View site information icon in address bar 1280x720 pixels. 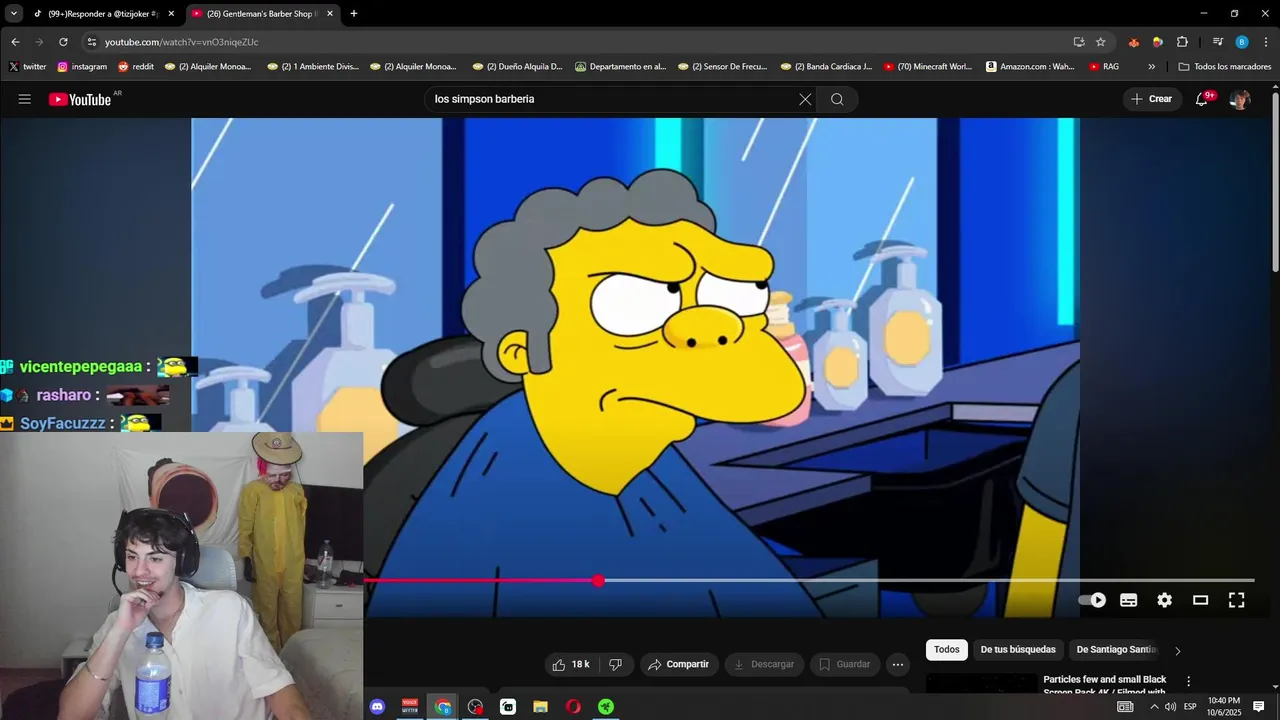92,42
